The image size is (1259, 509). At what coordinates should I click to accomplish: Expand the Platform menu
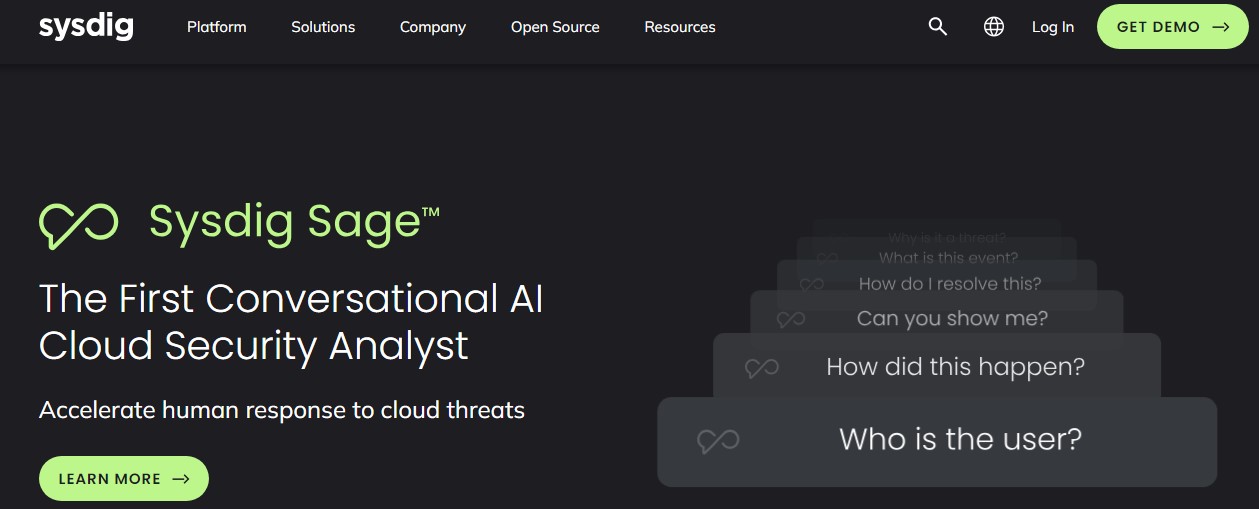coord(216,27)
